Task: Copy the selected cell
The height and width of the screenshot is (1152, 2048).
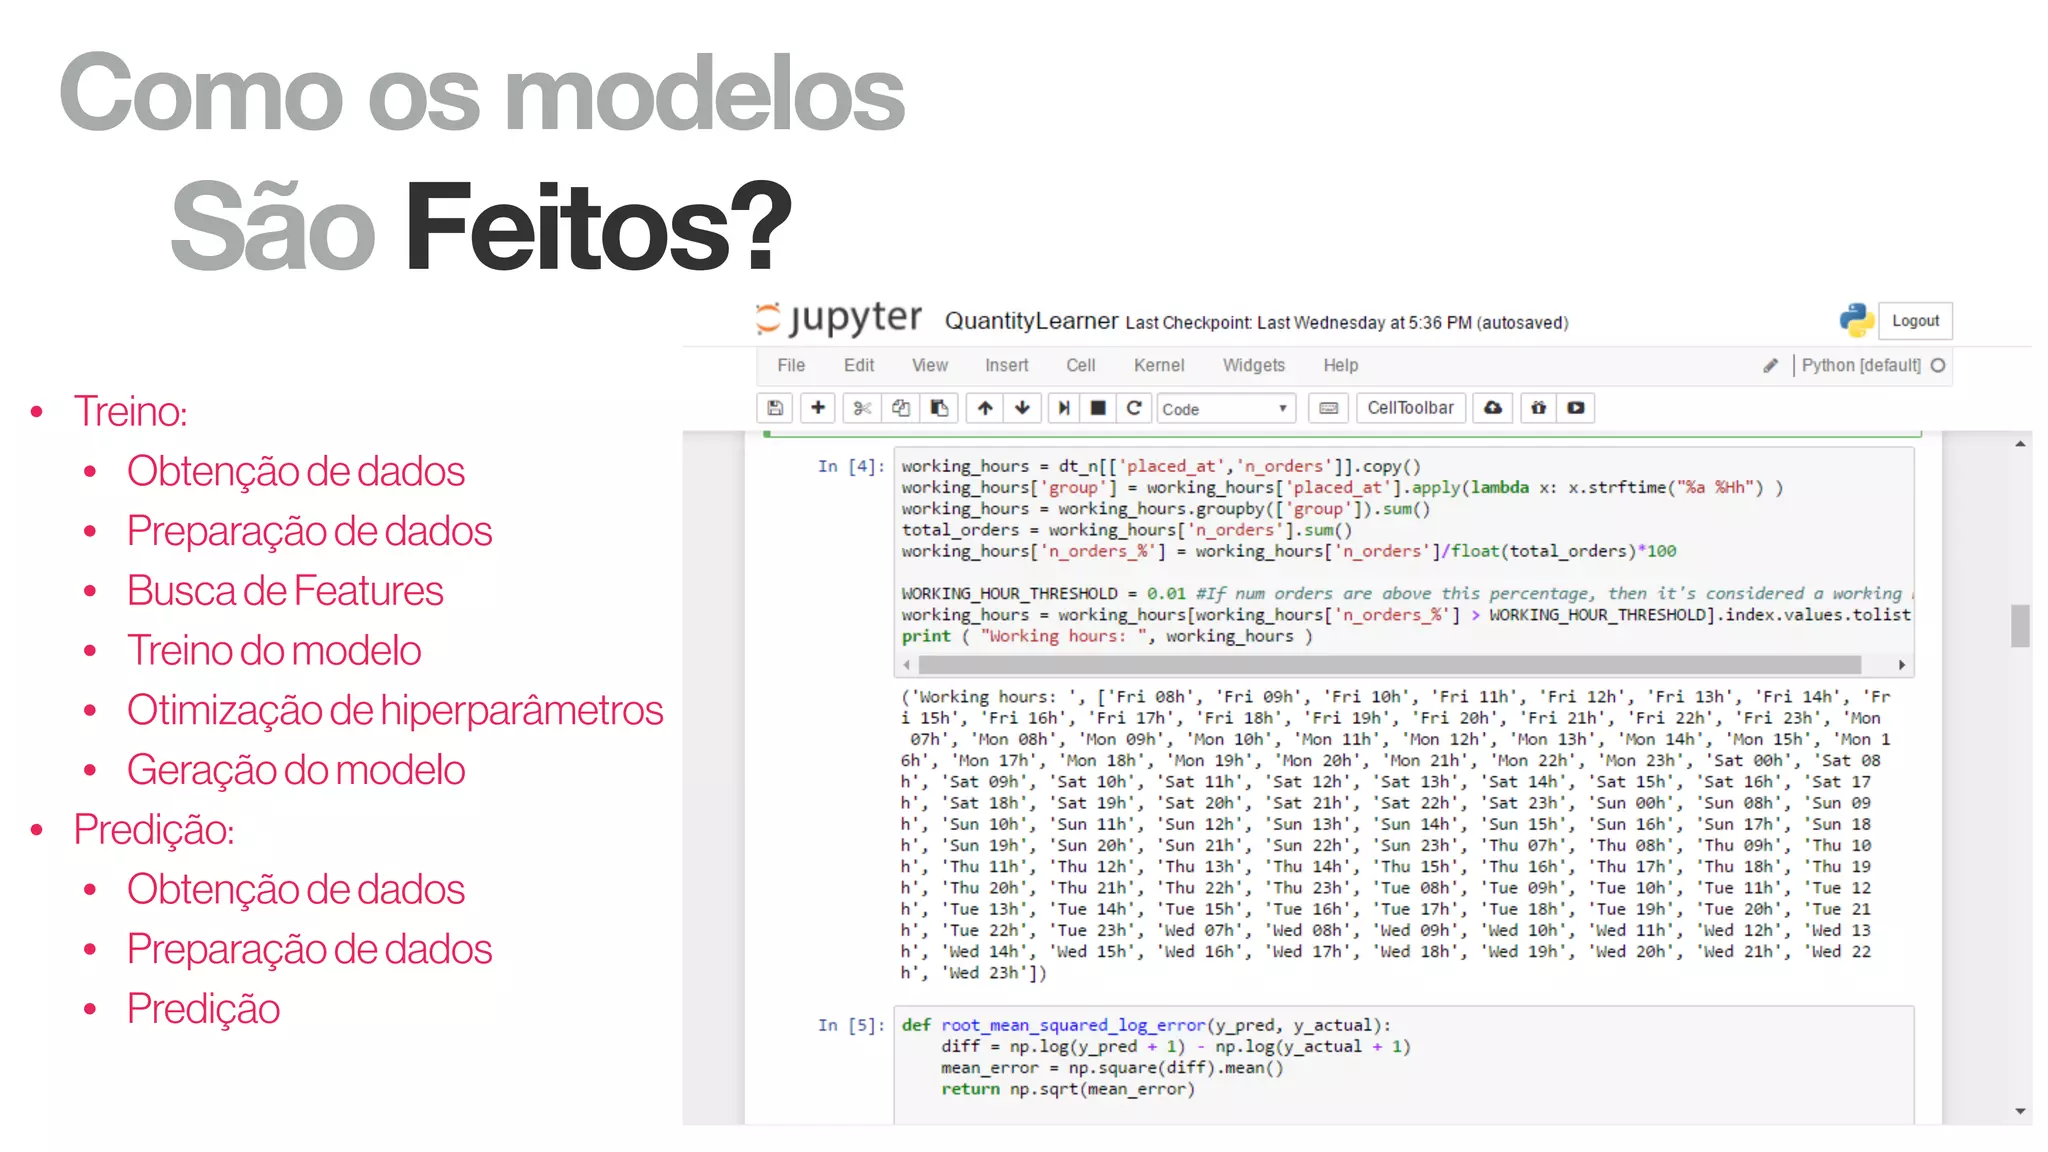Action: coord(901,408)
